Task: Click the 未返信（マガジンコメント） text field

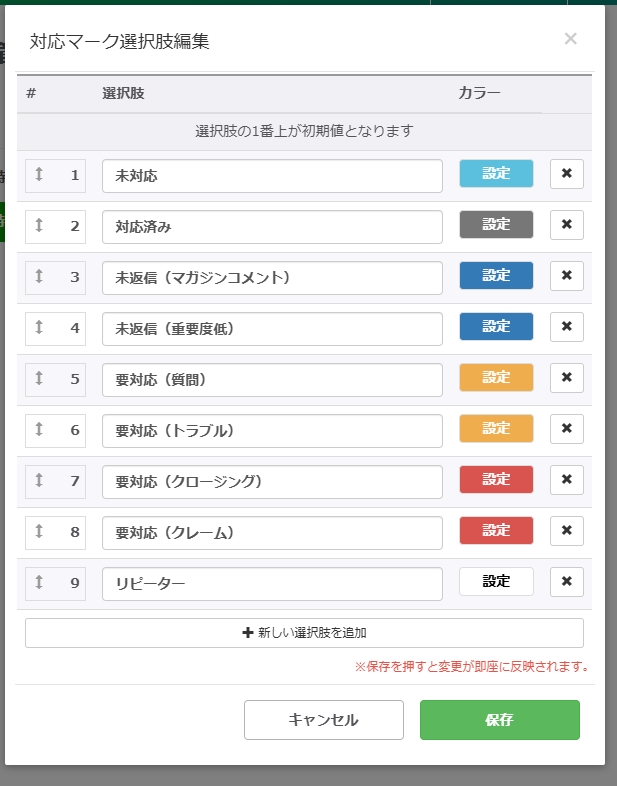Action: coord(272,277)
